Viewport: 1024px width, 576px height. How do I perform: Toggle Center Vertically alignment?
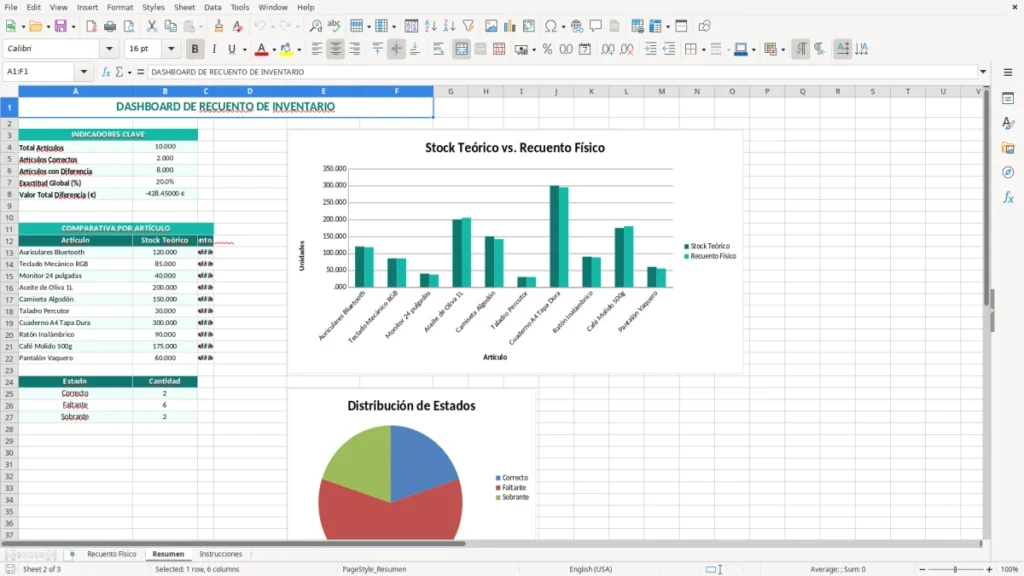396,49
